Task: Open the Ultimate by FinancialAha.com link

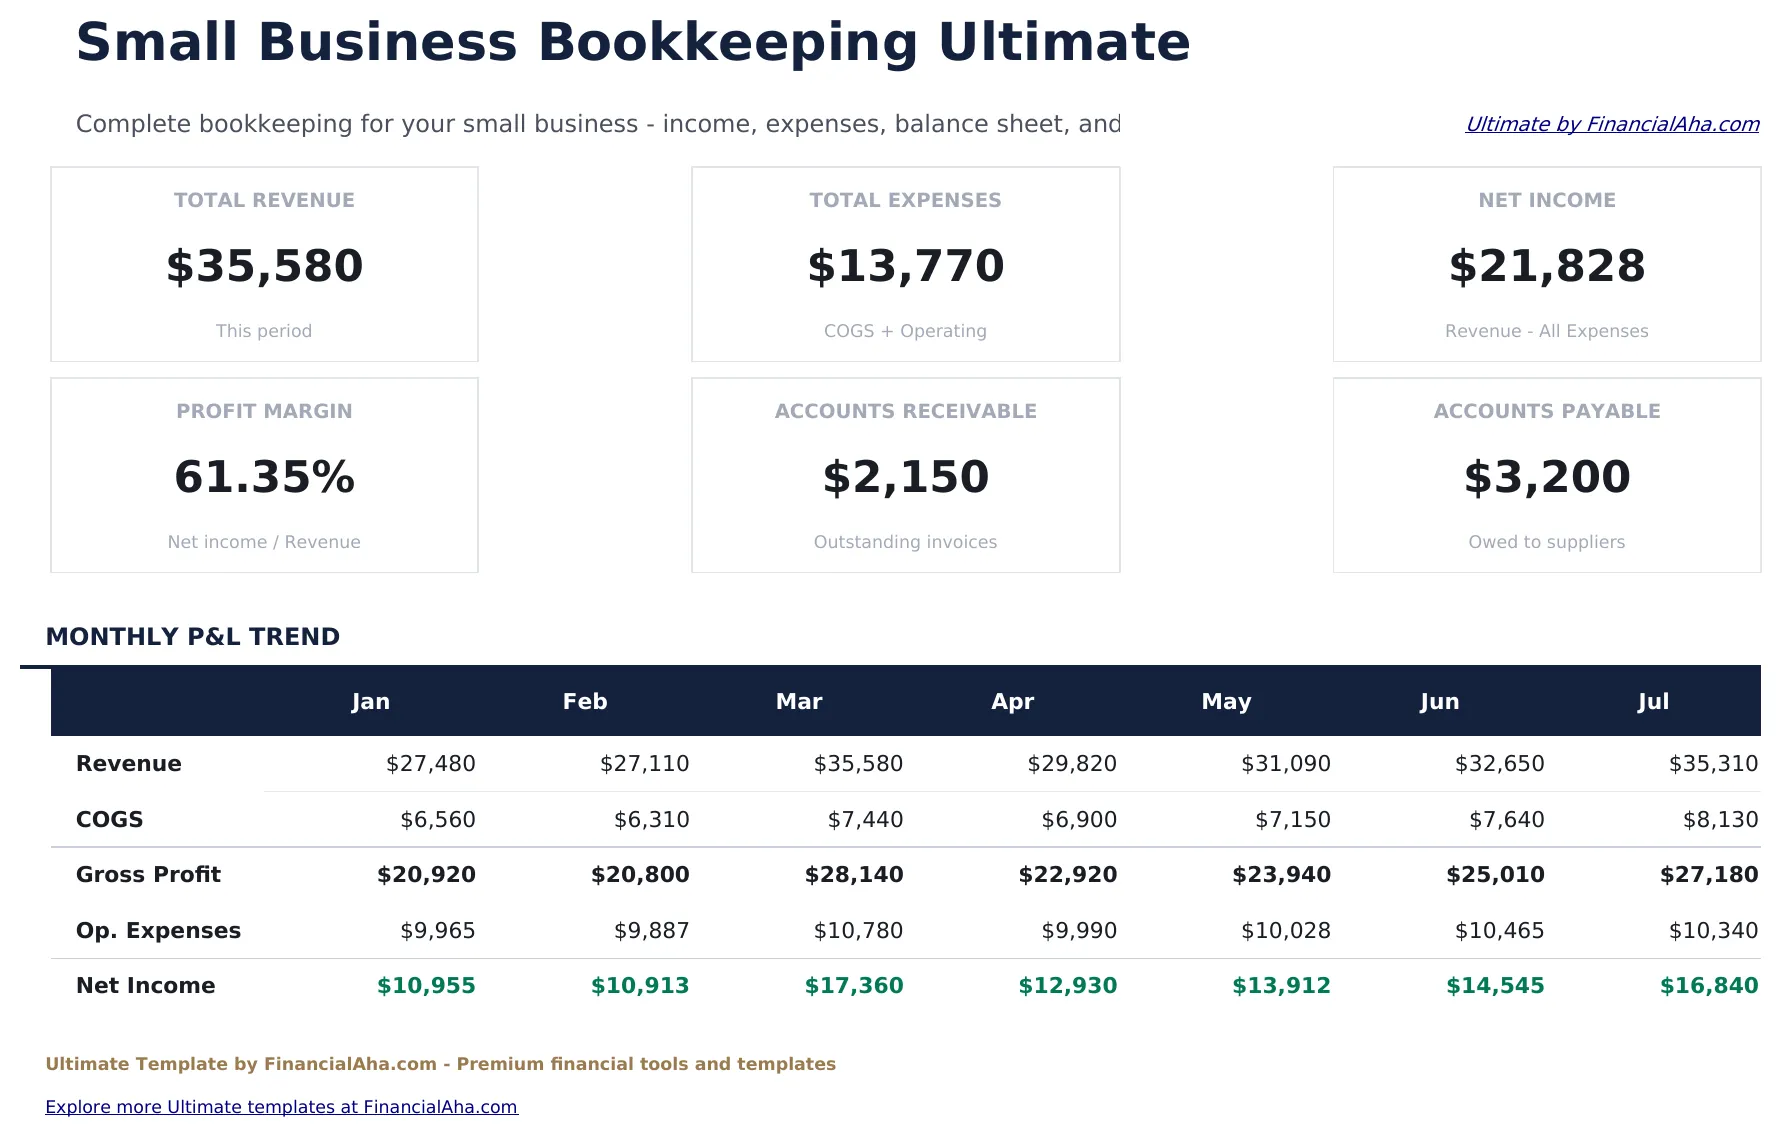Action: click(1612, 124)
